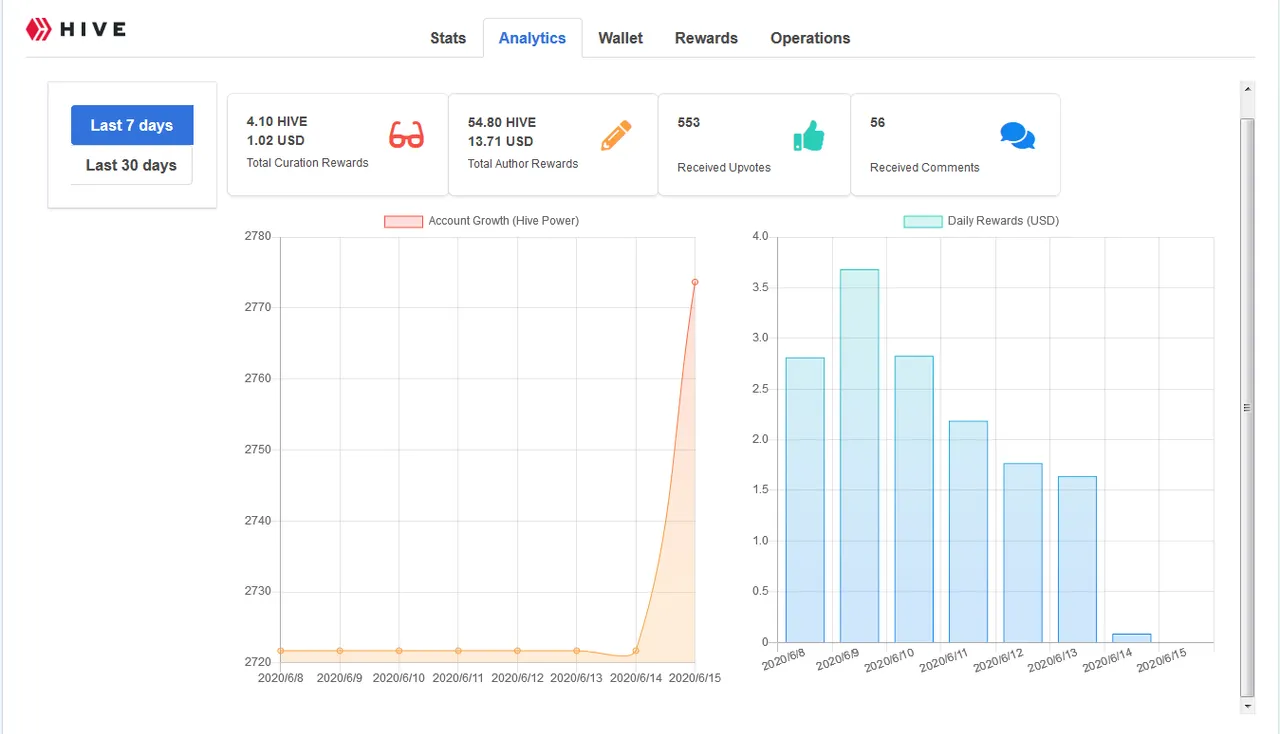Click the 2020/6/12 bar in Daily Rewards chart
This screenshot has height=734, width=1280.
1023,553
